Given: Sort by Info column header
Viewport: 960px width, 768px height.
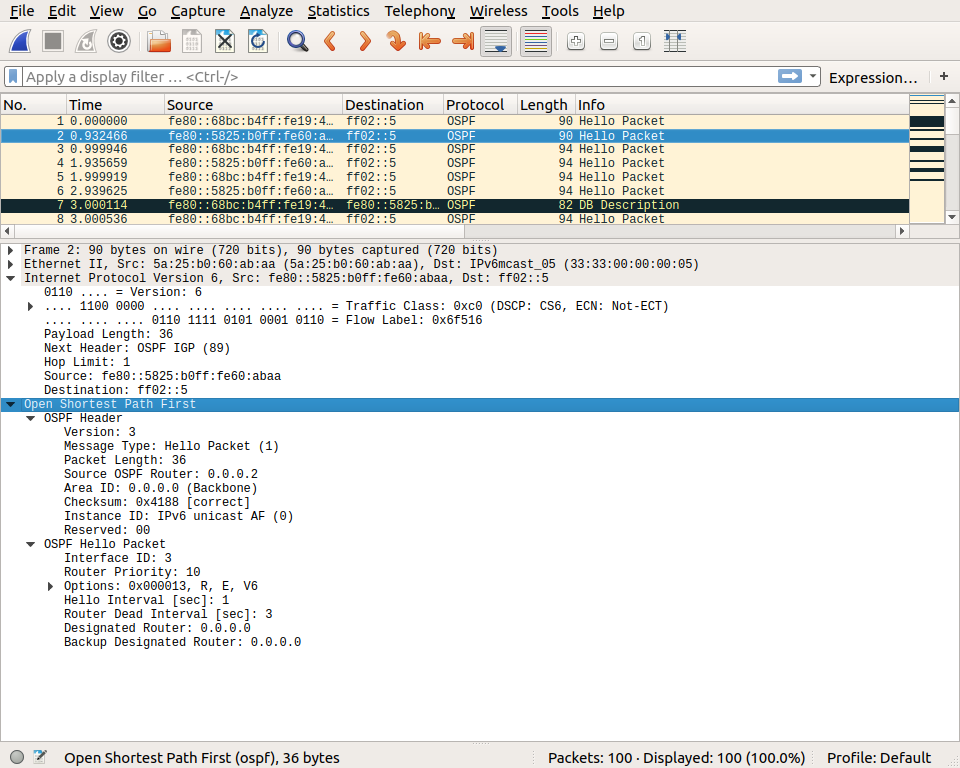Looking at the screenshot, I should point(743,105).
